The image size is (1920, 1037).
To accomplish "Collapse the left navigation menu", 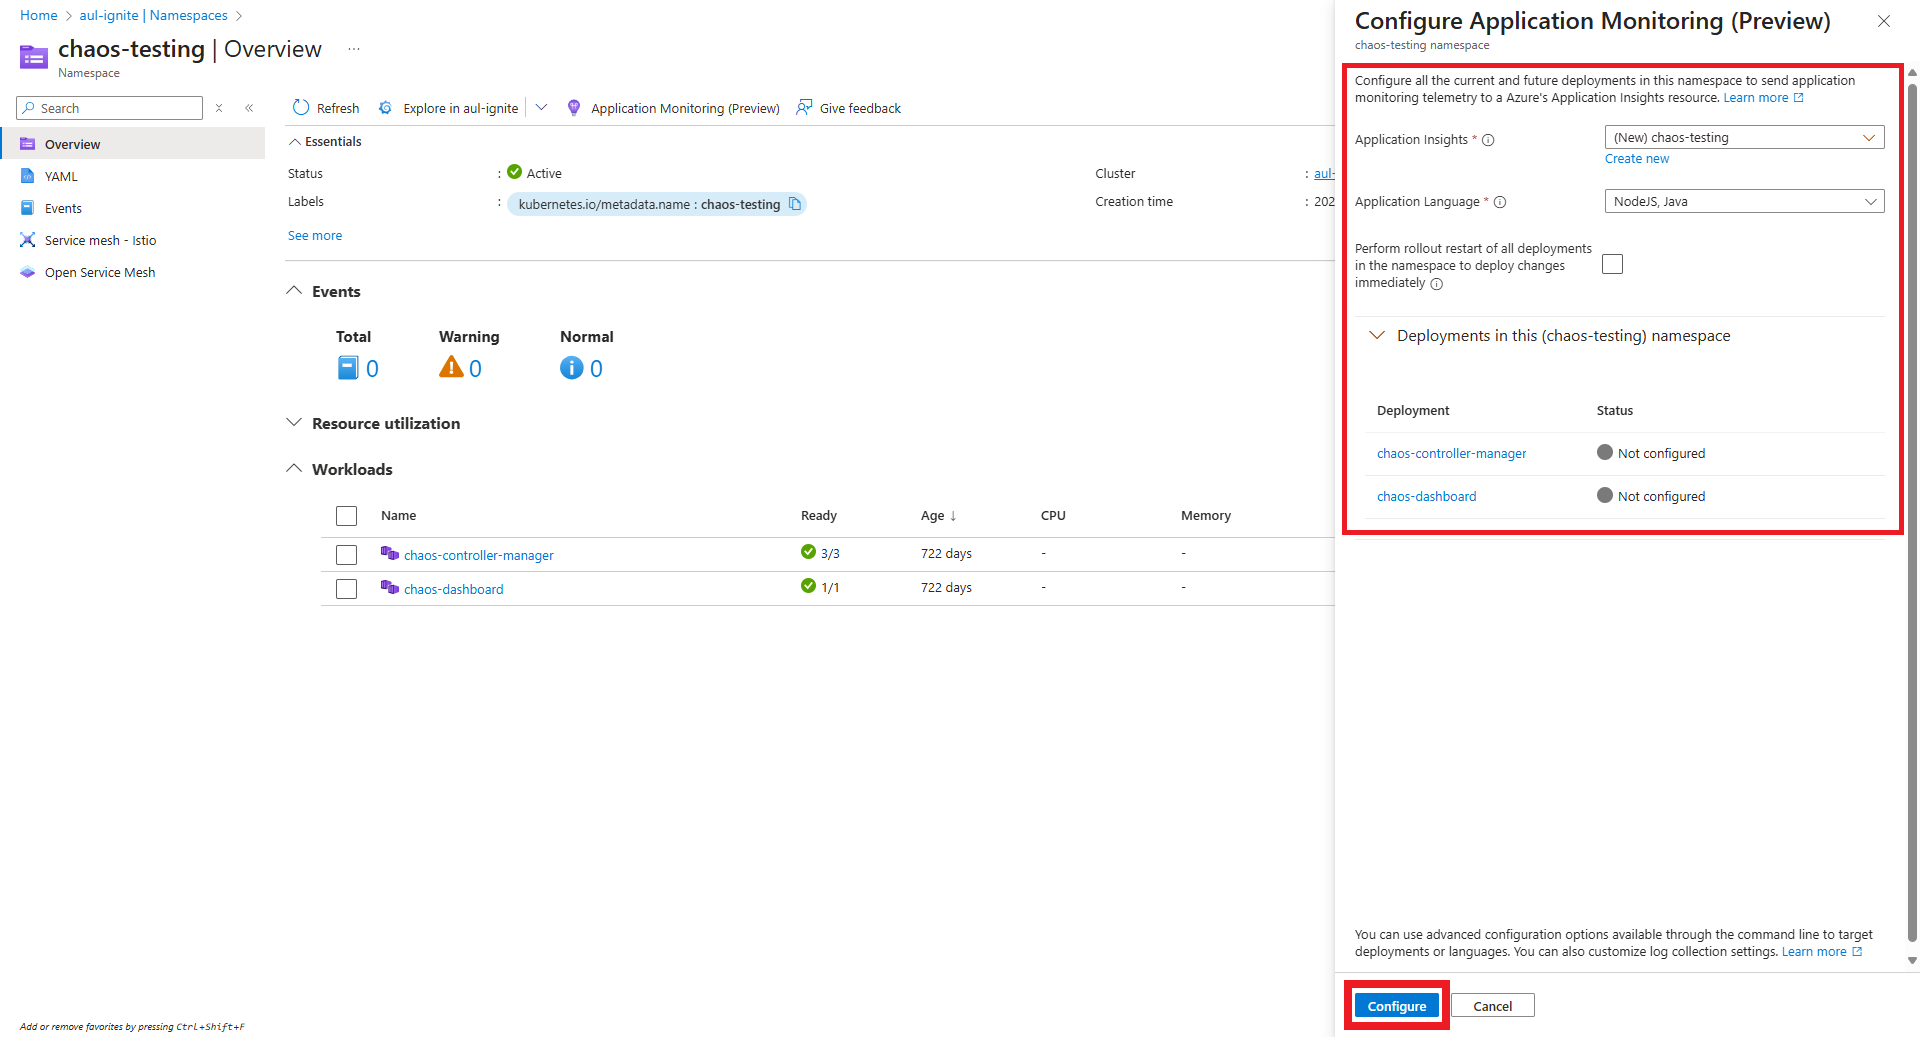I will click(x=249, y=108).
